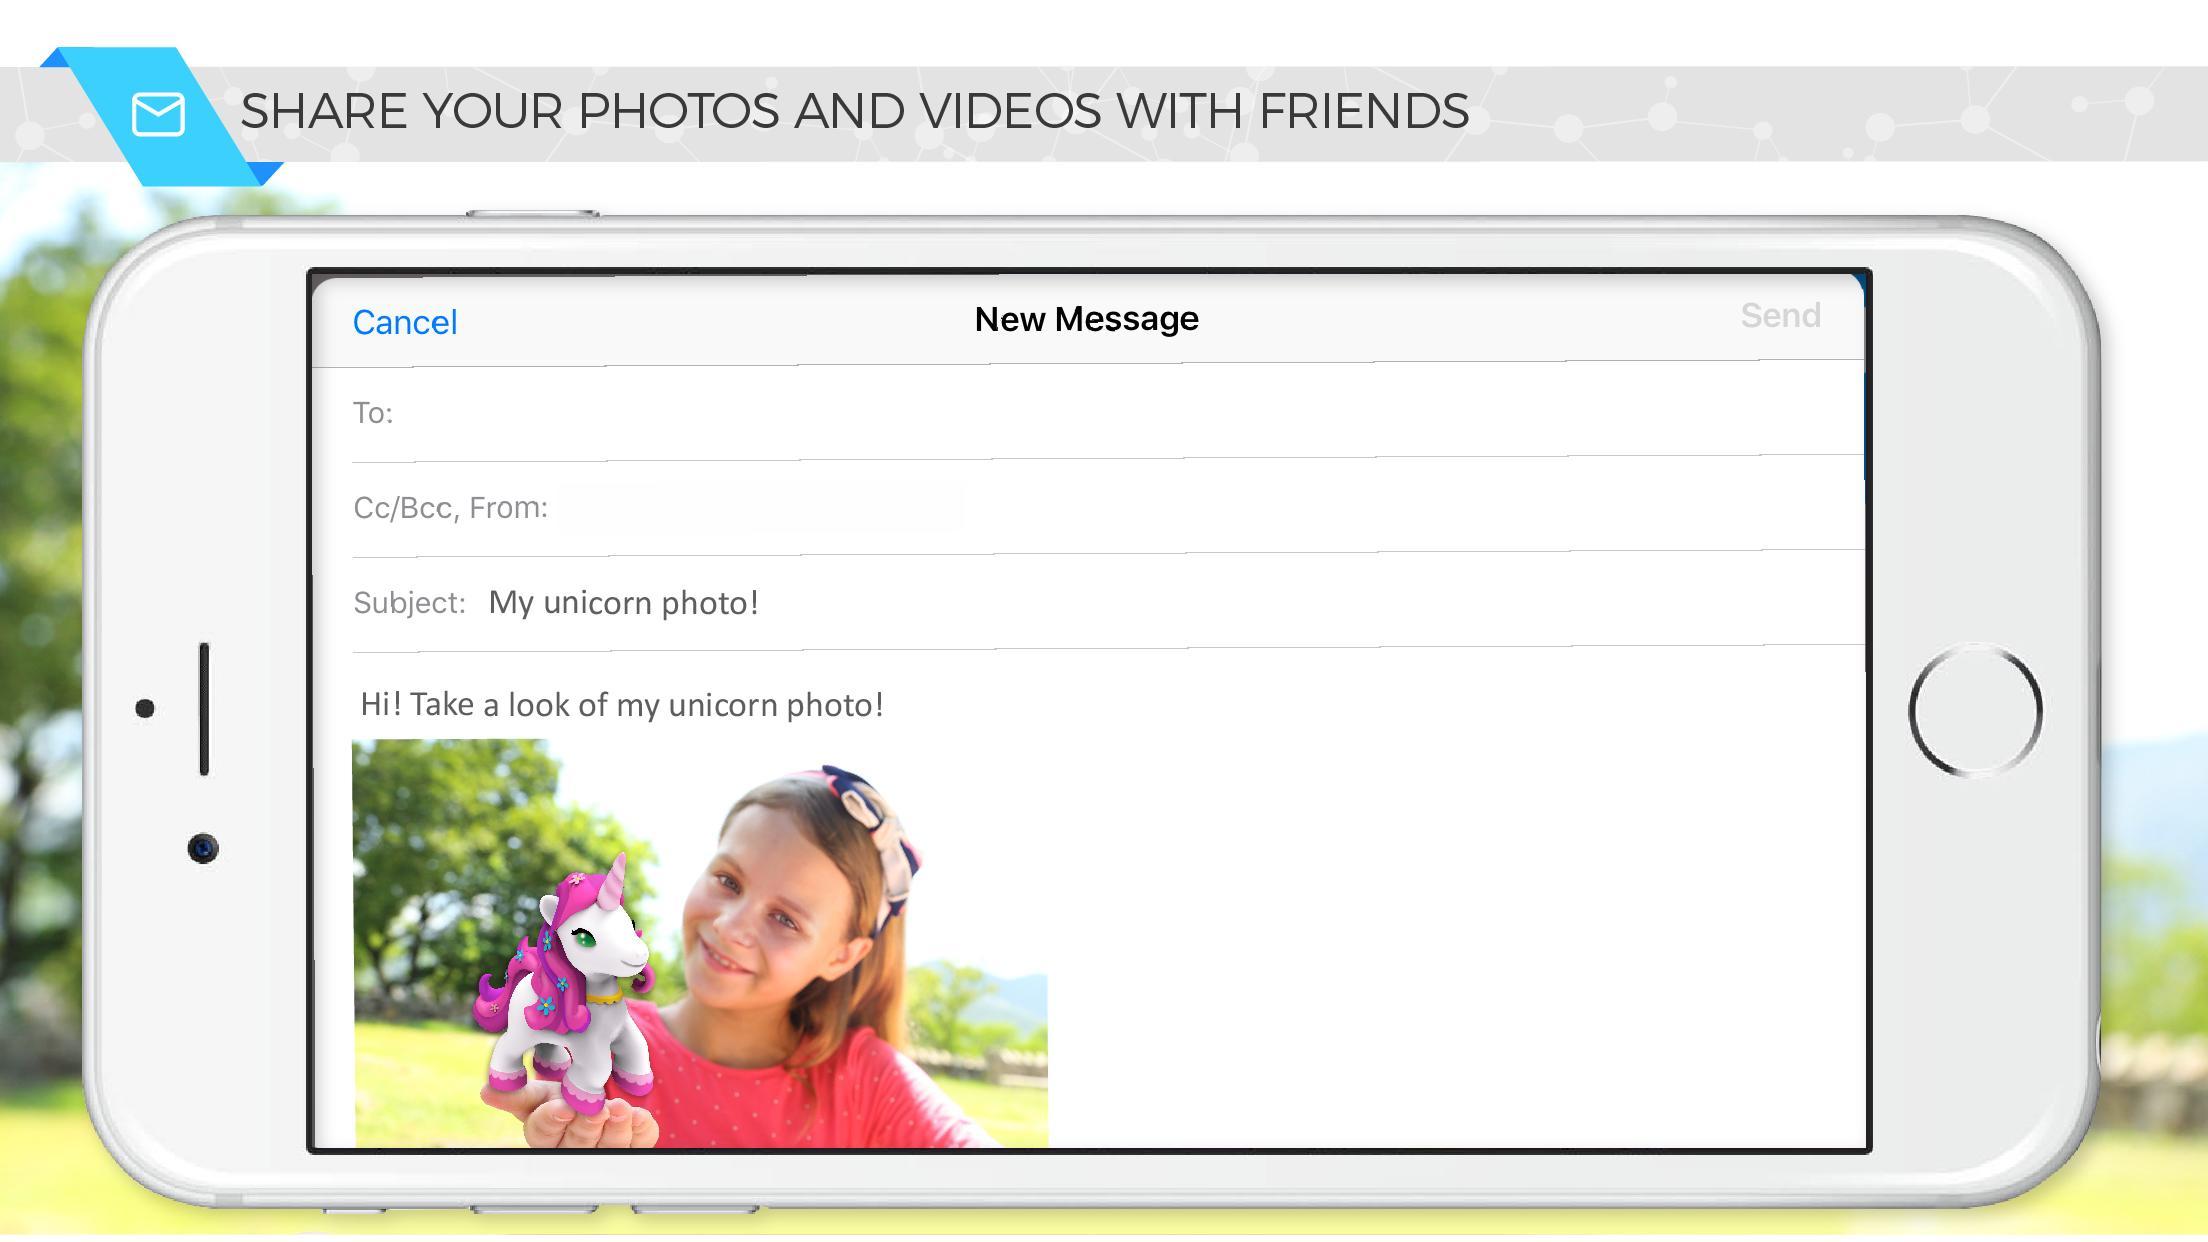Click the New Message title
The height and width of the screenshot is (1242, 2208).
(1086, 319)
